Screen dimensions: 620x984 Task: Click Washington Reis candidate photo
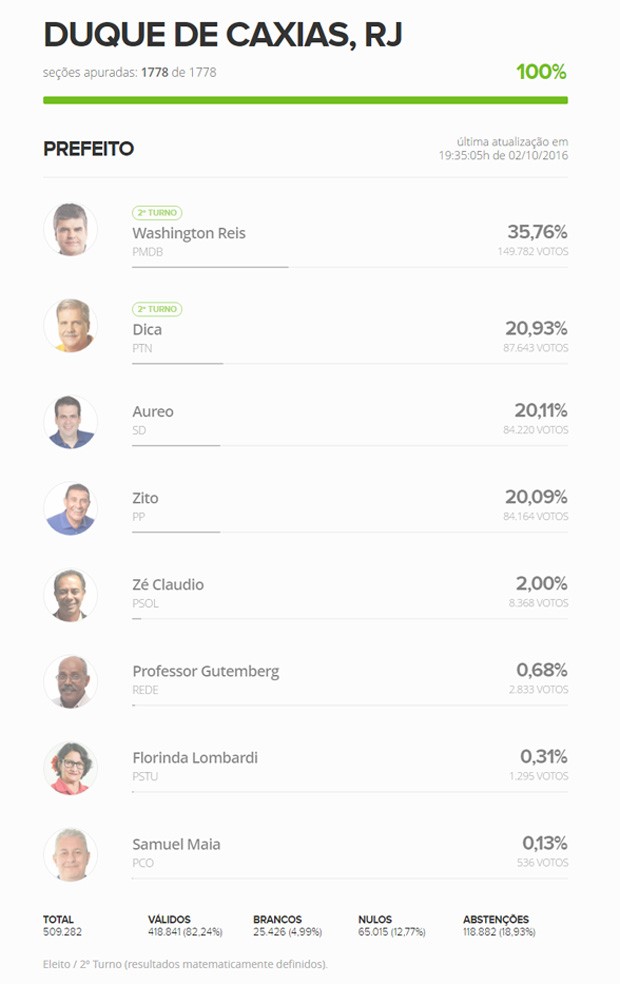point(70,229)
